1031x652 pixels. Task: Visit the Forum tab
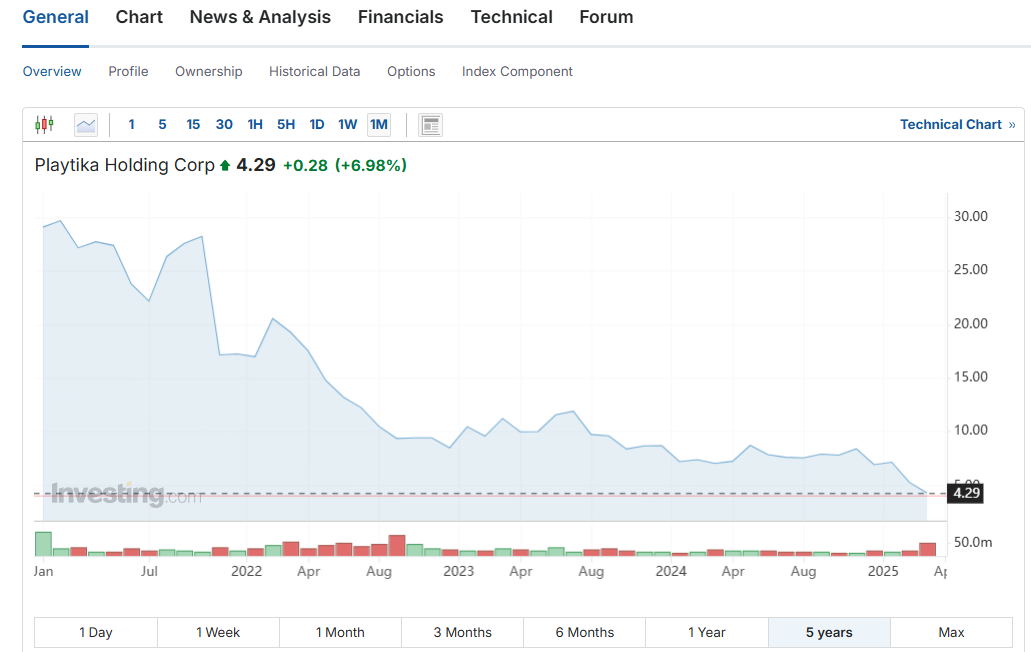coord(606,17)
